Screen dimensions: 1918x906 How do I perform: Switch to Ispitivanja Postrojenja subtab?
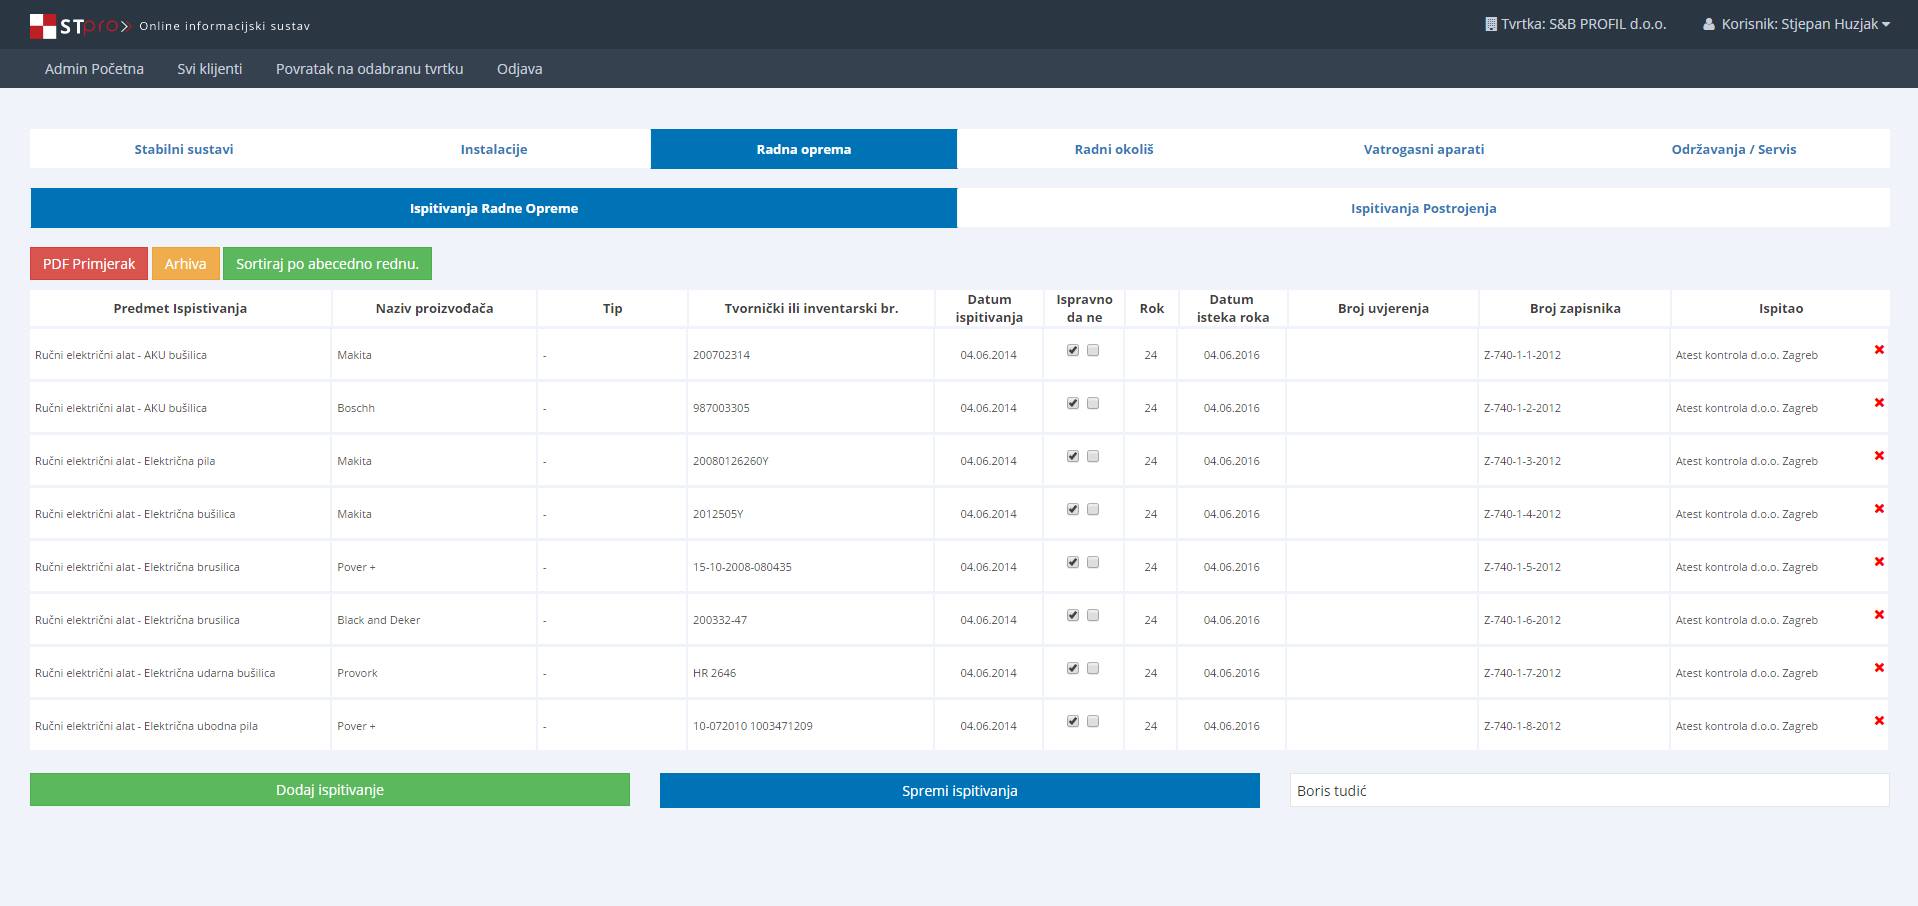(1424, 208)
